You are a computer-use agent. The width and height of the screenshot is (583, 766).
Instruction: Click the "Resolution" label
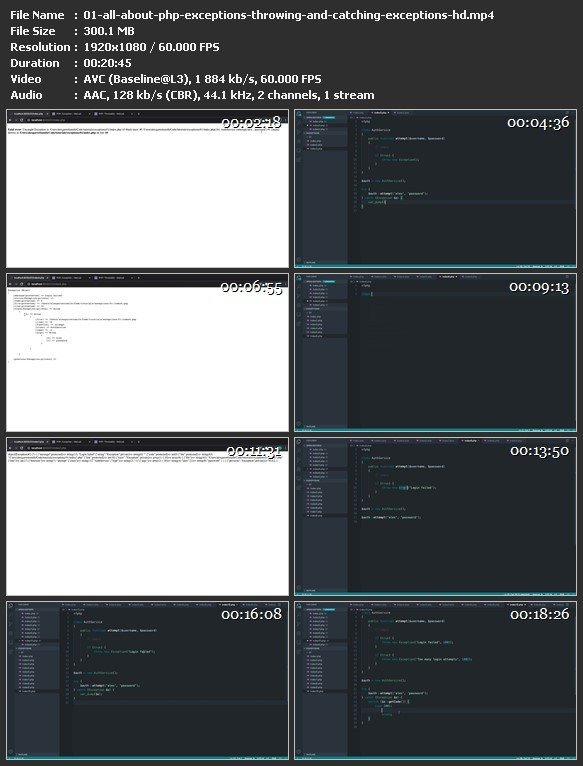point(40,47)
